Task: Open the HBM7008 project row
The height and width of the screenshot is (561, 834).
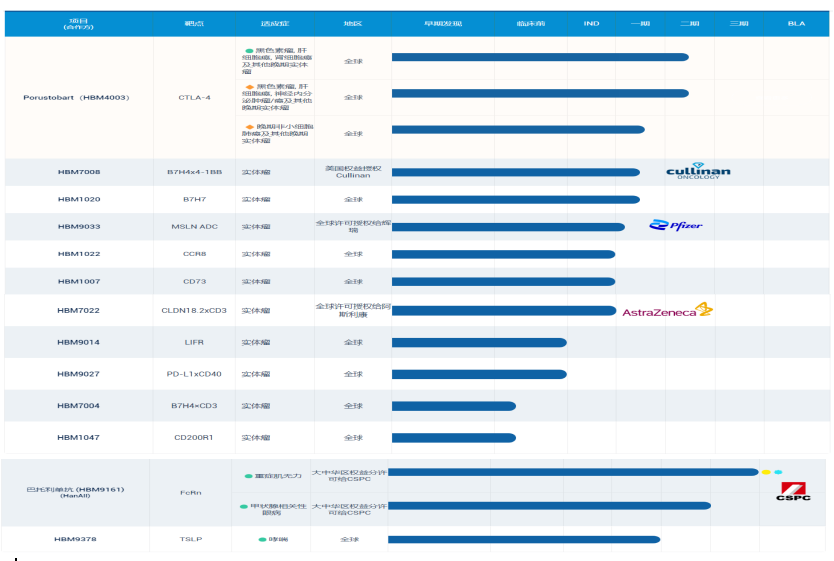Action: coord(78,172)
